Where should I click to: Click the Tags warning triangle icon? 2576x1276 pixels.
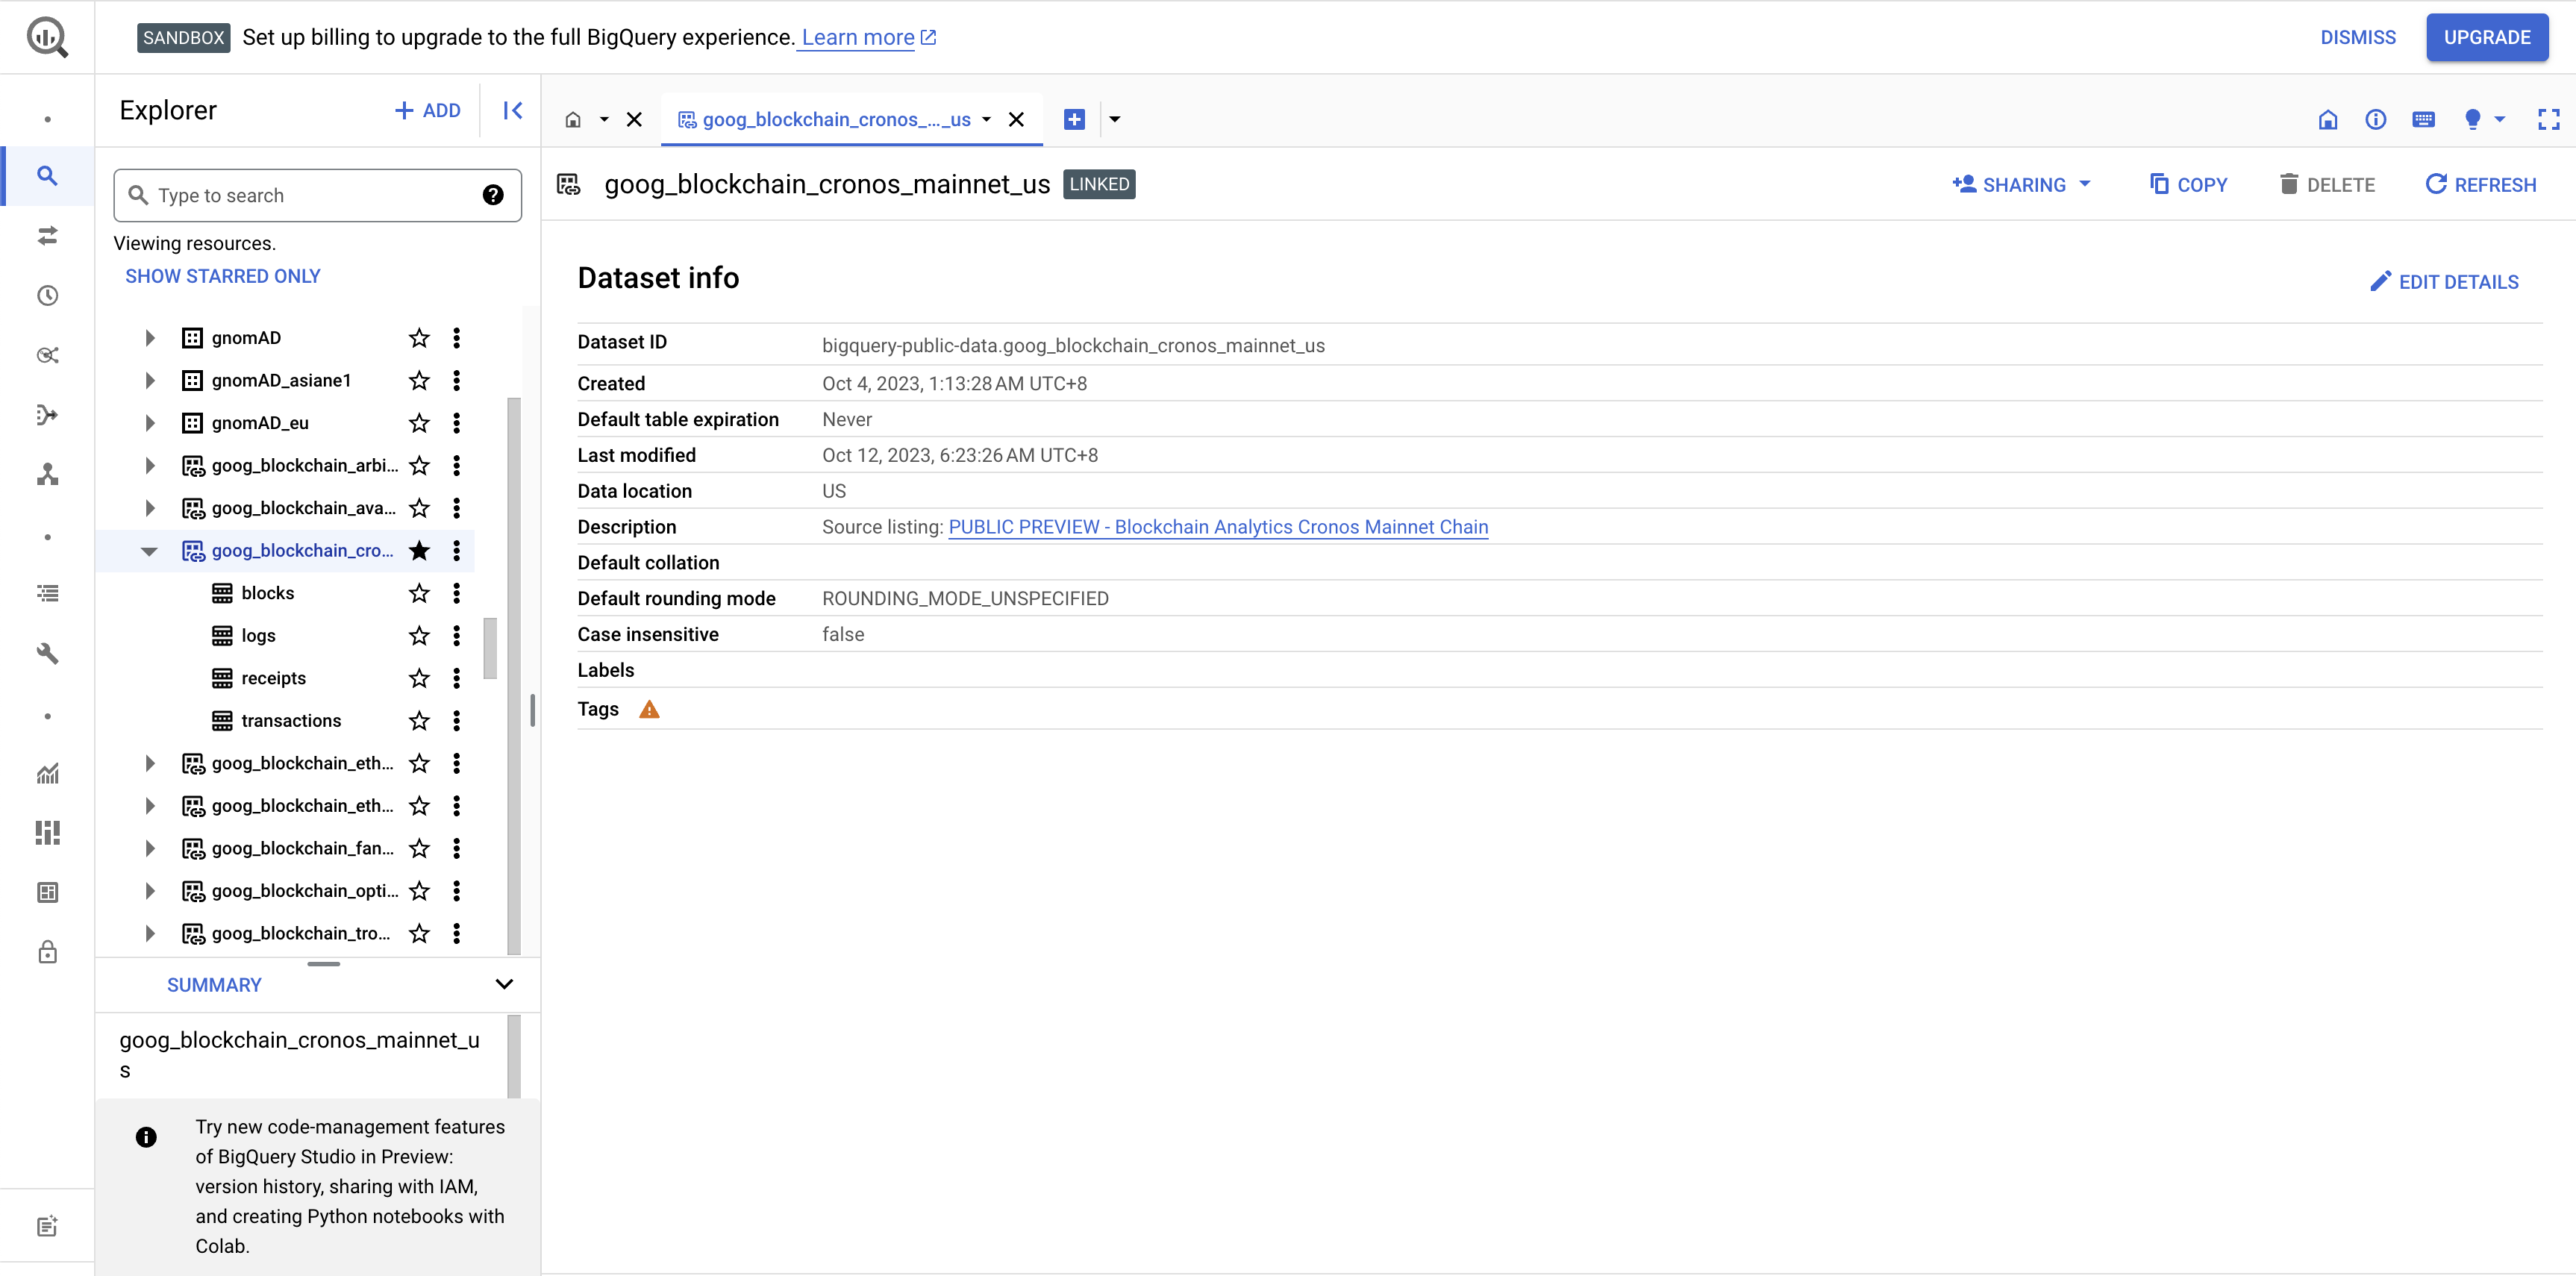coord(649,710)
